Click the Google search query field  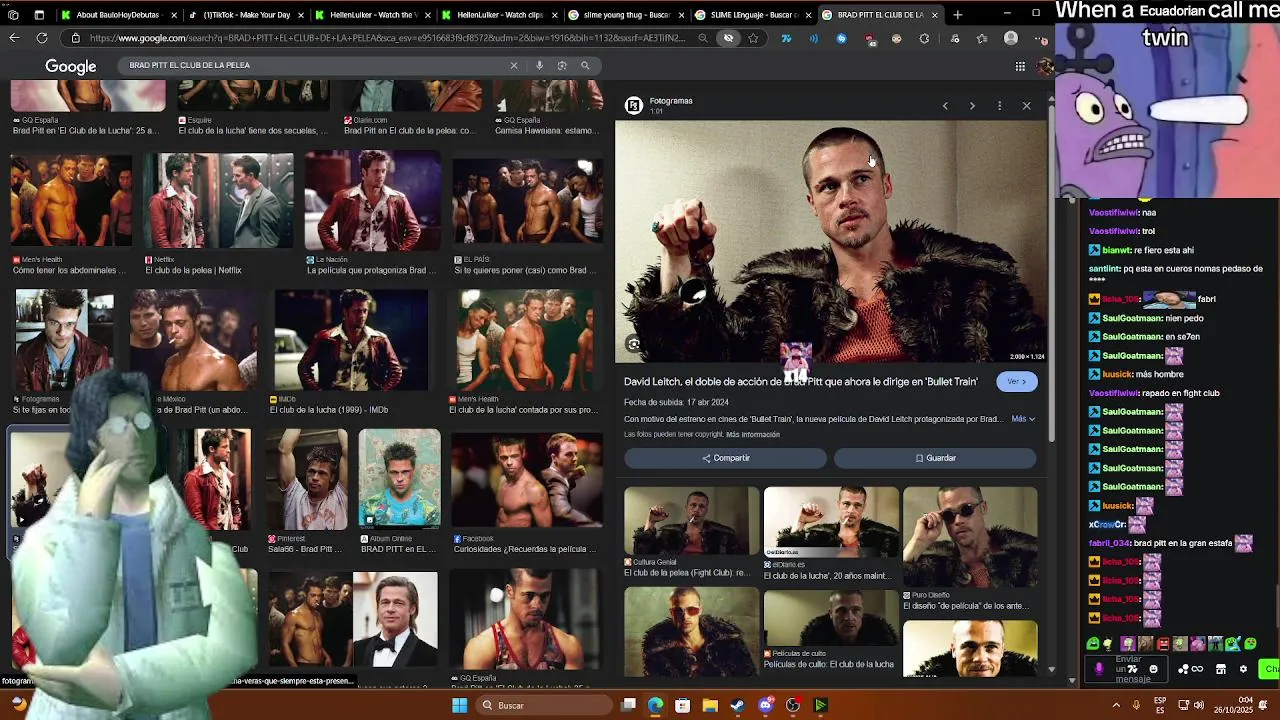coord(315,66)
